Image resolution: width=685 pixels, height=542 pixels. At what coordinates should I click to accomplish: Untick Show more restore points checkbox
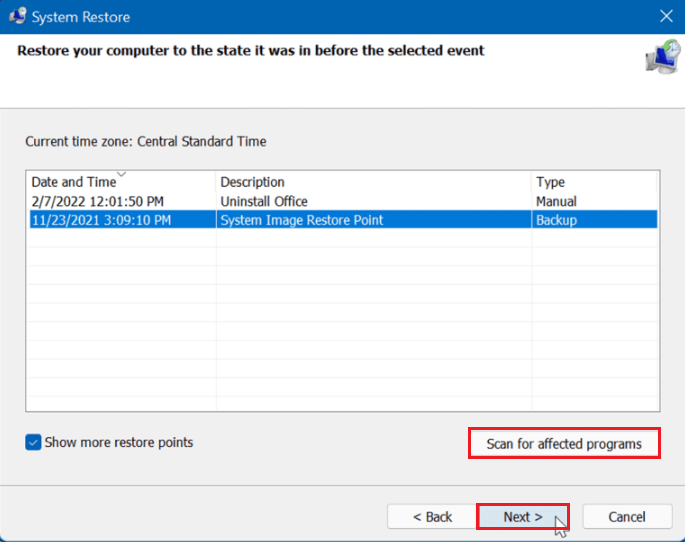33,442
